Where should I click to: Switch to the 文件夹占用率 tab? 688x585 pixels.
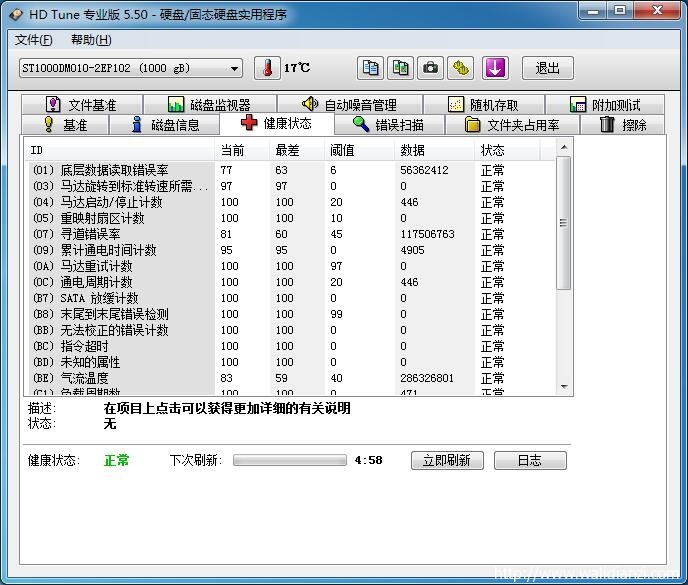click(512, 125)
